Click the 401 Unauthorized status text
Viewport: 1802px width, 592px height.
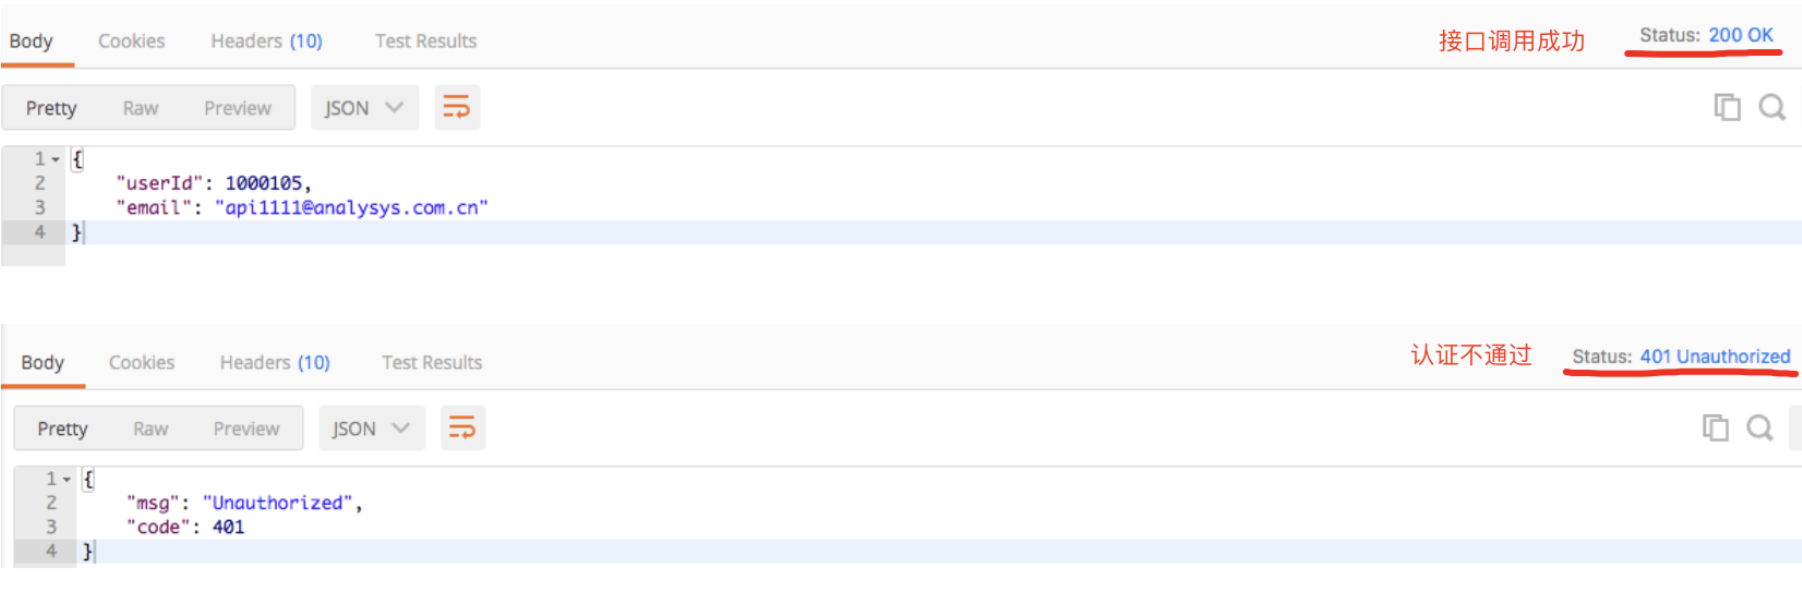(1715, 356)
